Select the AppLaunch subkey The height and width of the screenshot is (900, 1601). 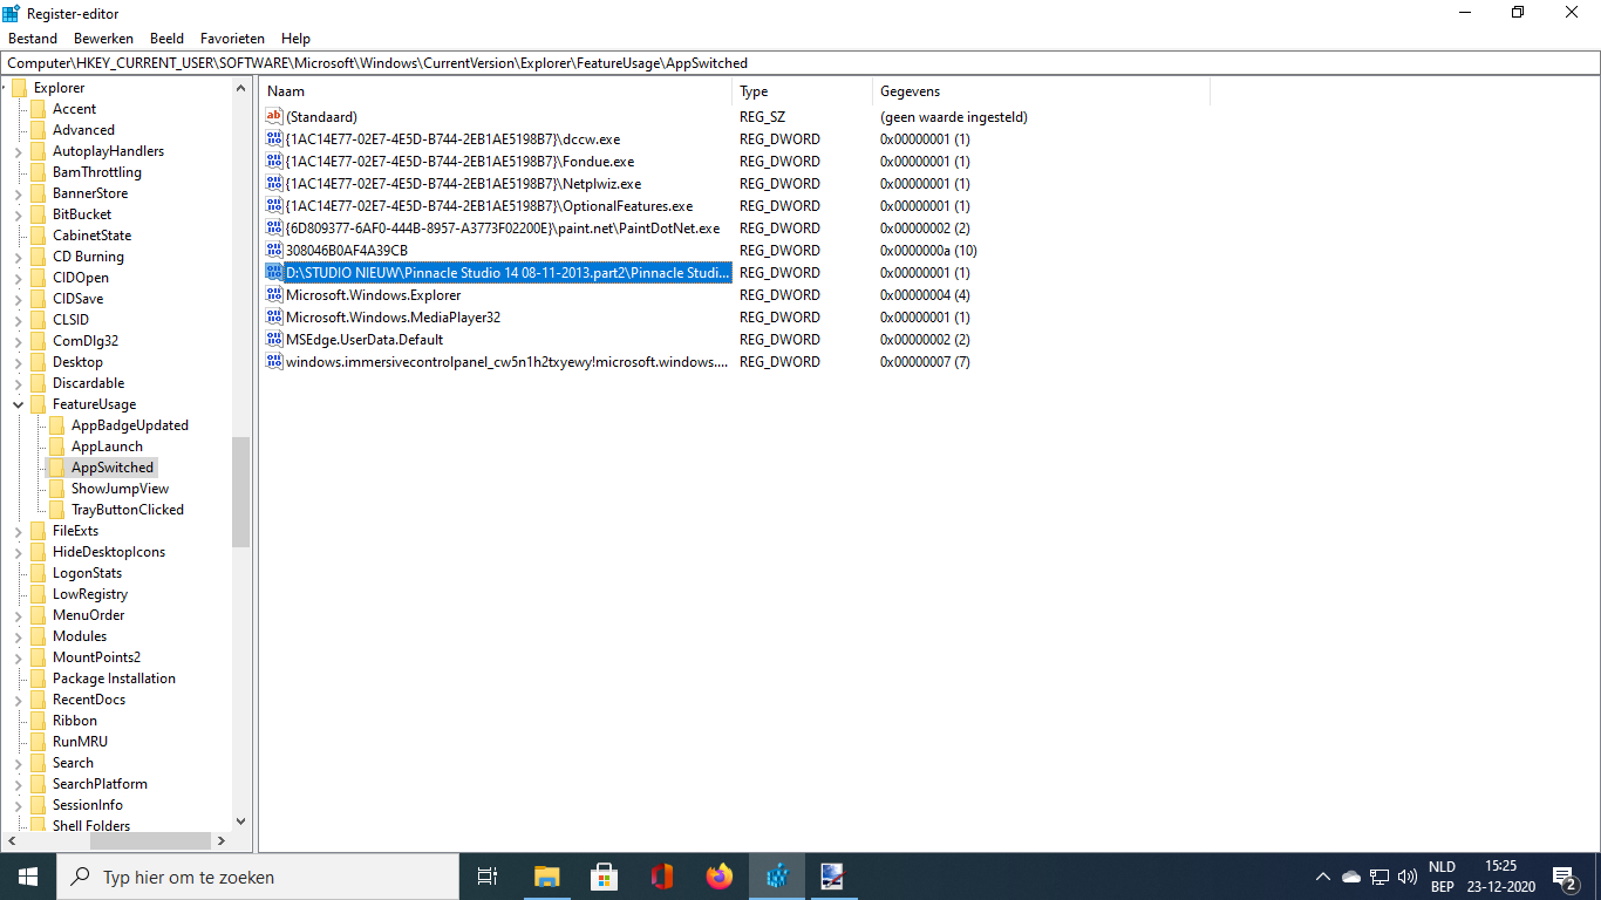[x=107, y=446]
